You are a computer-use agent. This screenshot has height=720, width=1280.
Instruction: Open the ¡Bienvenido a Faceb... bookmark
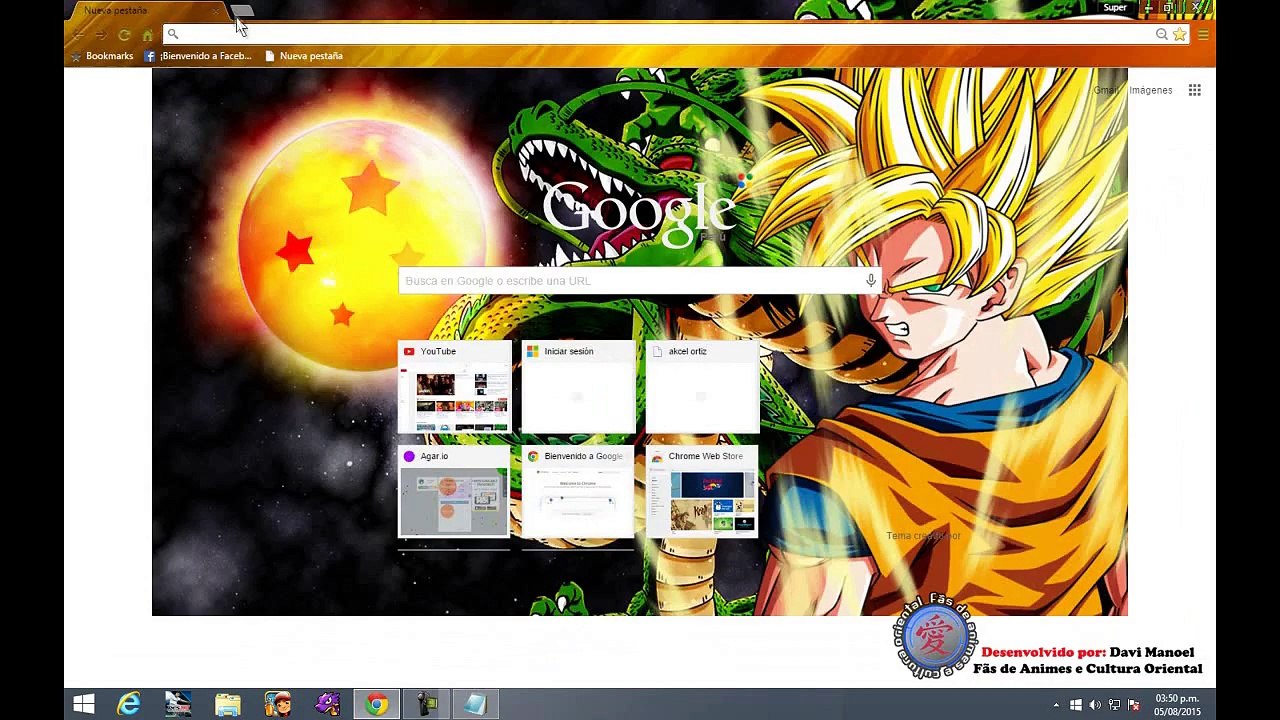coord(198,56)
